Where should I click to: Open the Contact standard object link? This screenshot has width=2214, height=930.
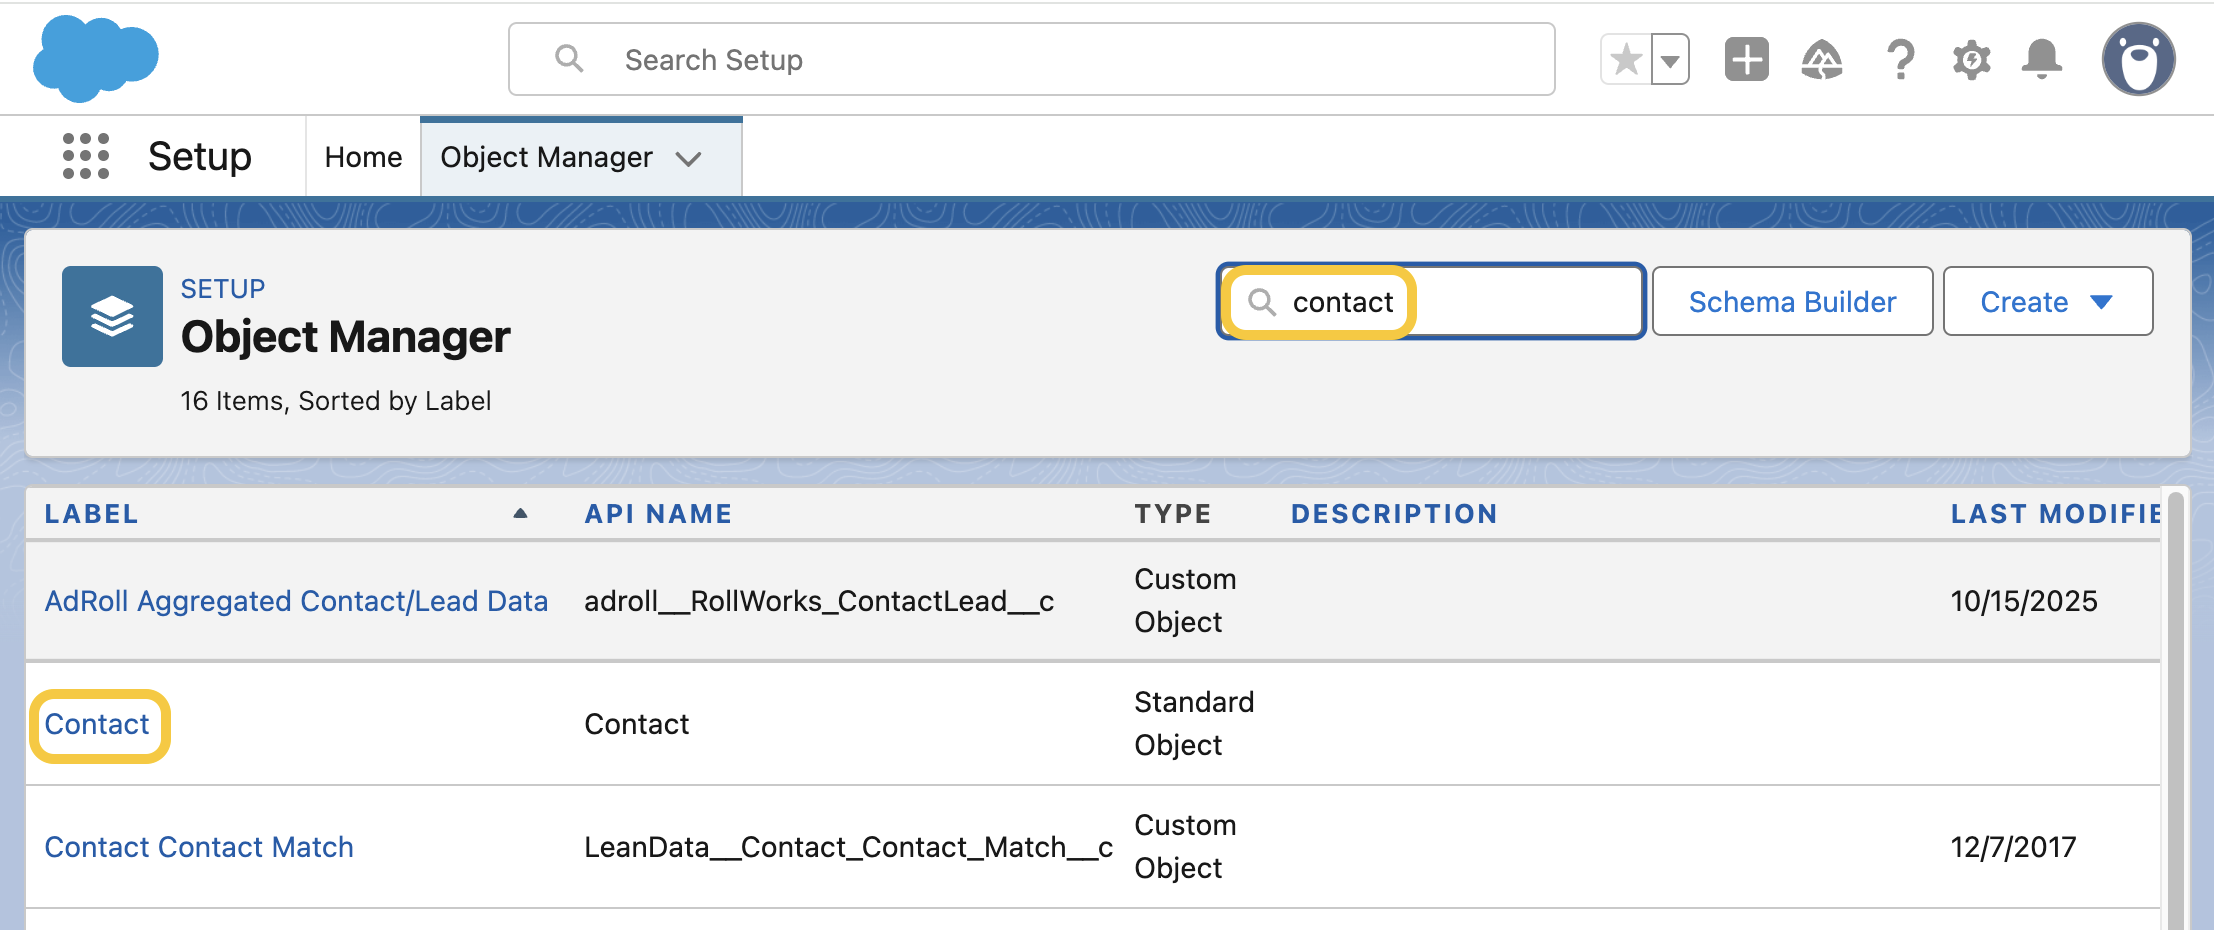point(97,724)
